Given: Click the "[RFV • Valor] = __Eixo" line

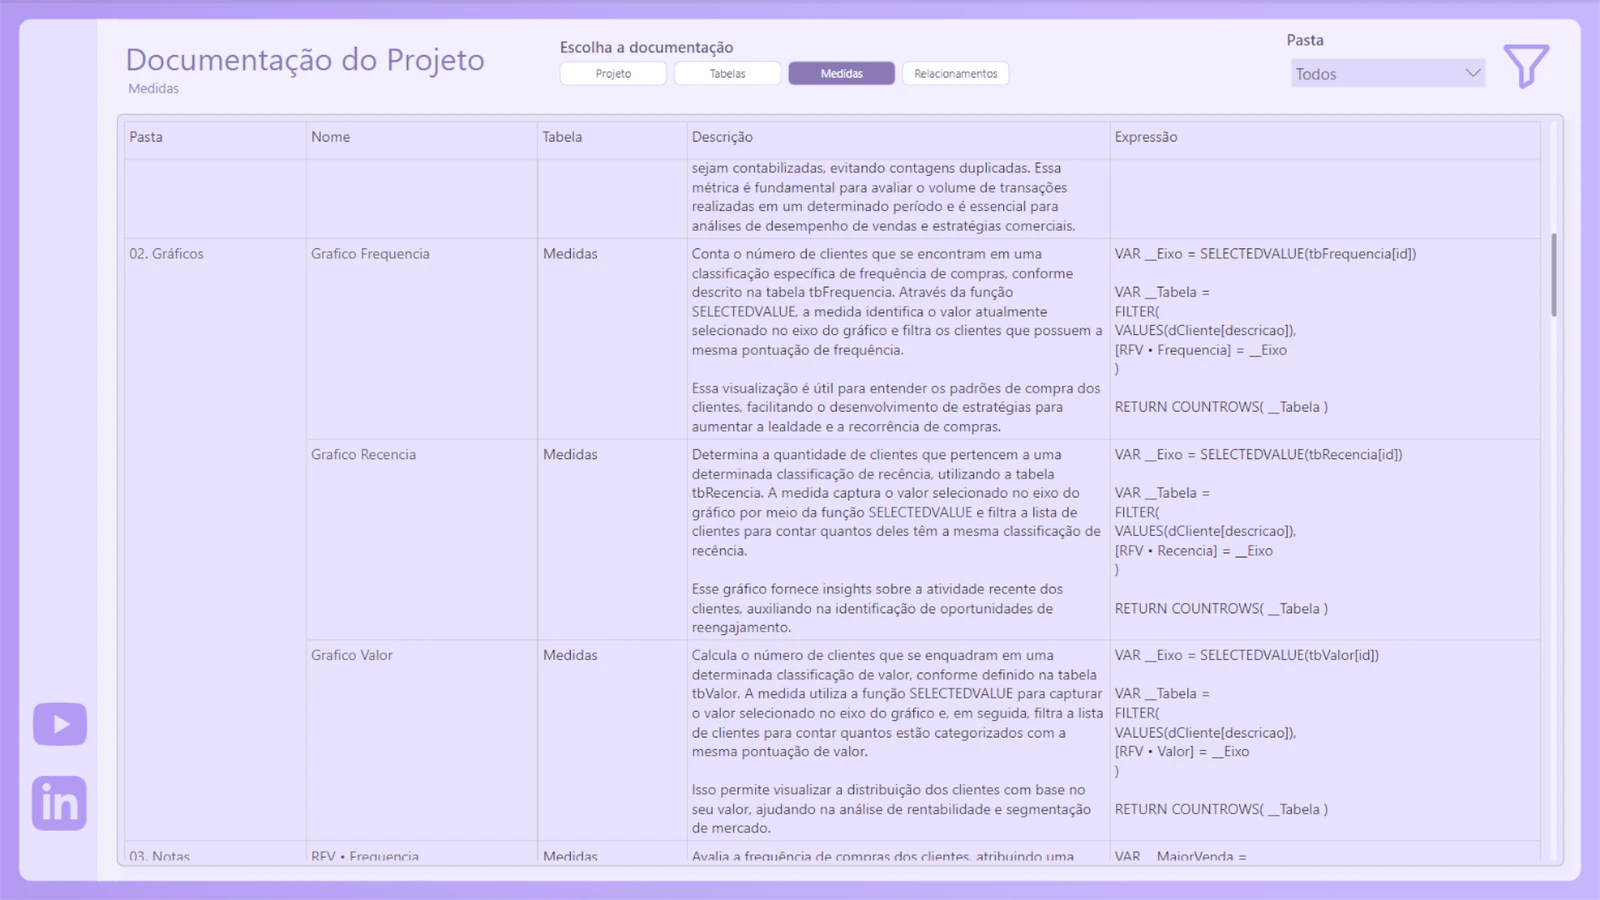Looking at the screenshot, I should click(1182, 751).
